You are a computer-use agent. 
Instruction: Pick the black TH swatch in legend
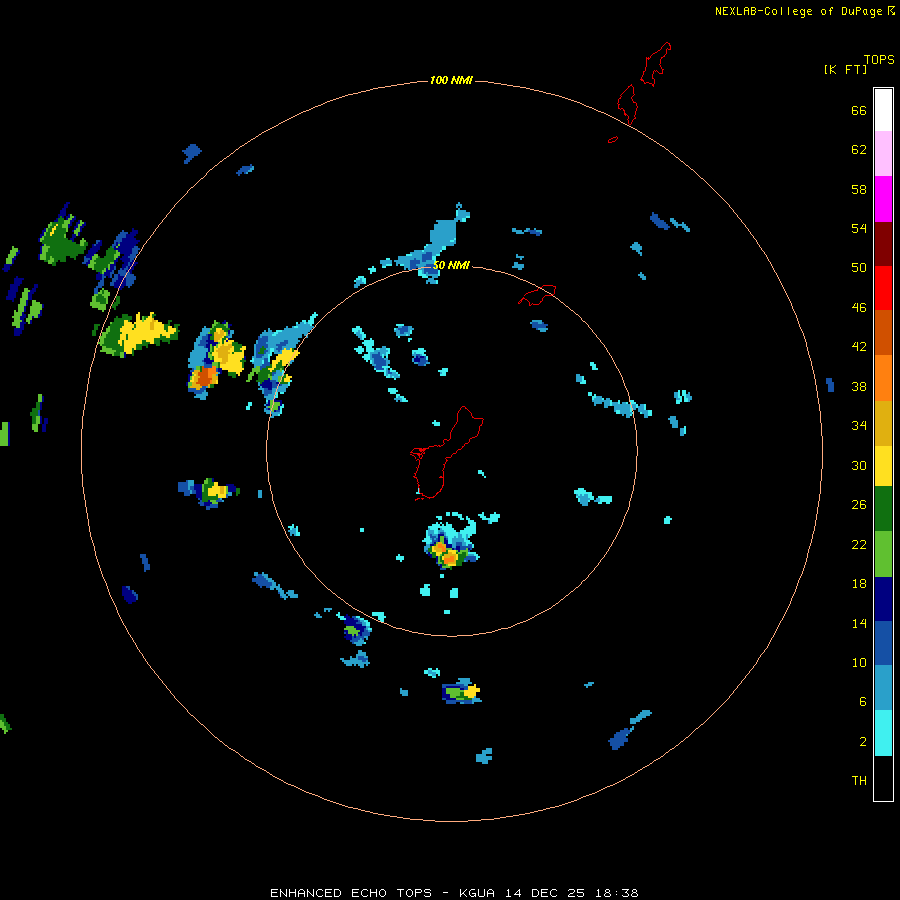click(x=883, y=778)
